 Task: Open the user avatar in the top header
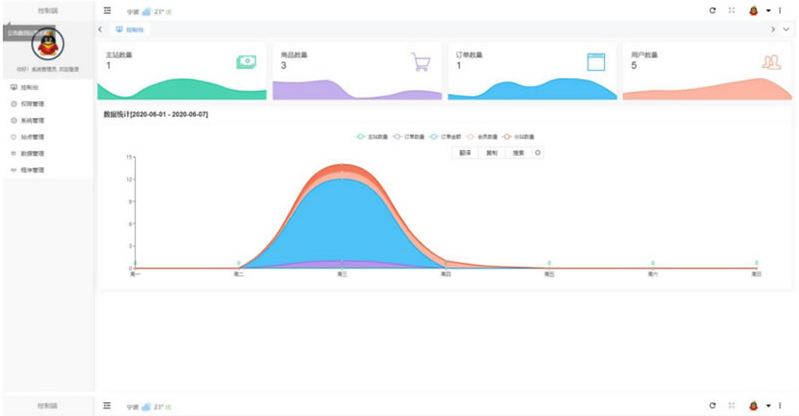[754, 11]
